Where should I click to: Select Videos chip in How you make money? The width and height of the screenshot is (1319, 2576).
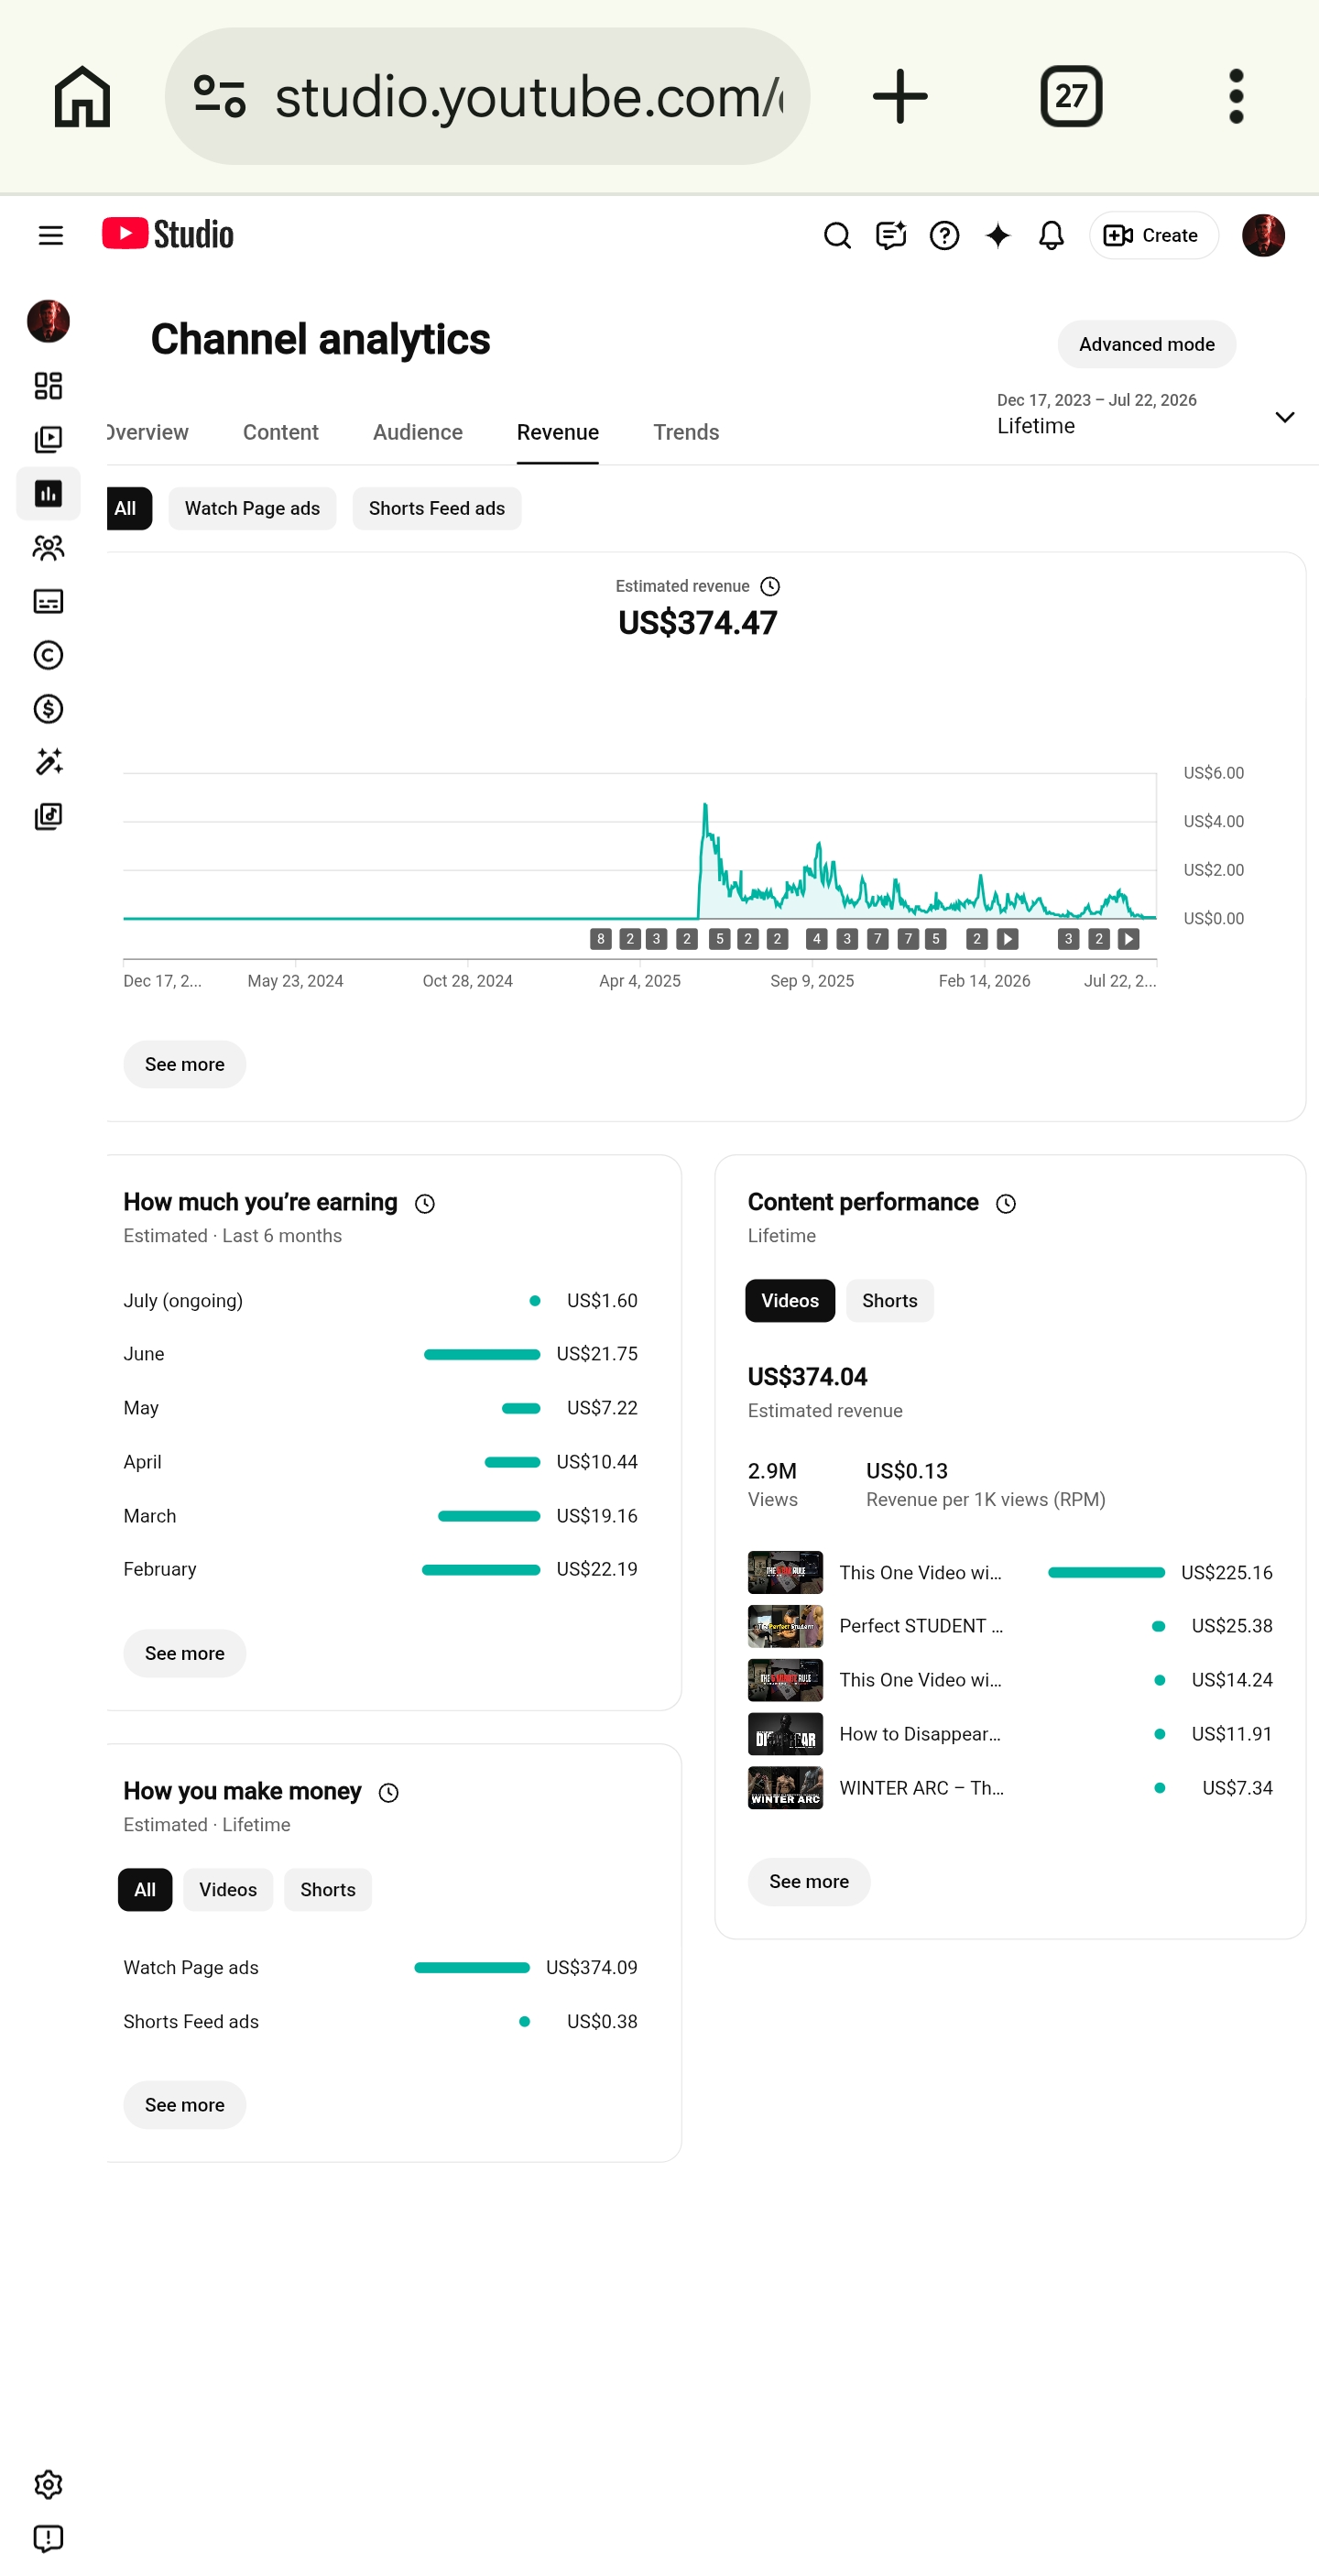228,1890
